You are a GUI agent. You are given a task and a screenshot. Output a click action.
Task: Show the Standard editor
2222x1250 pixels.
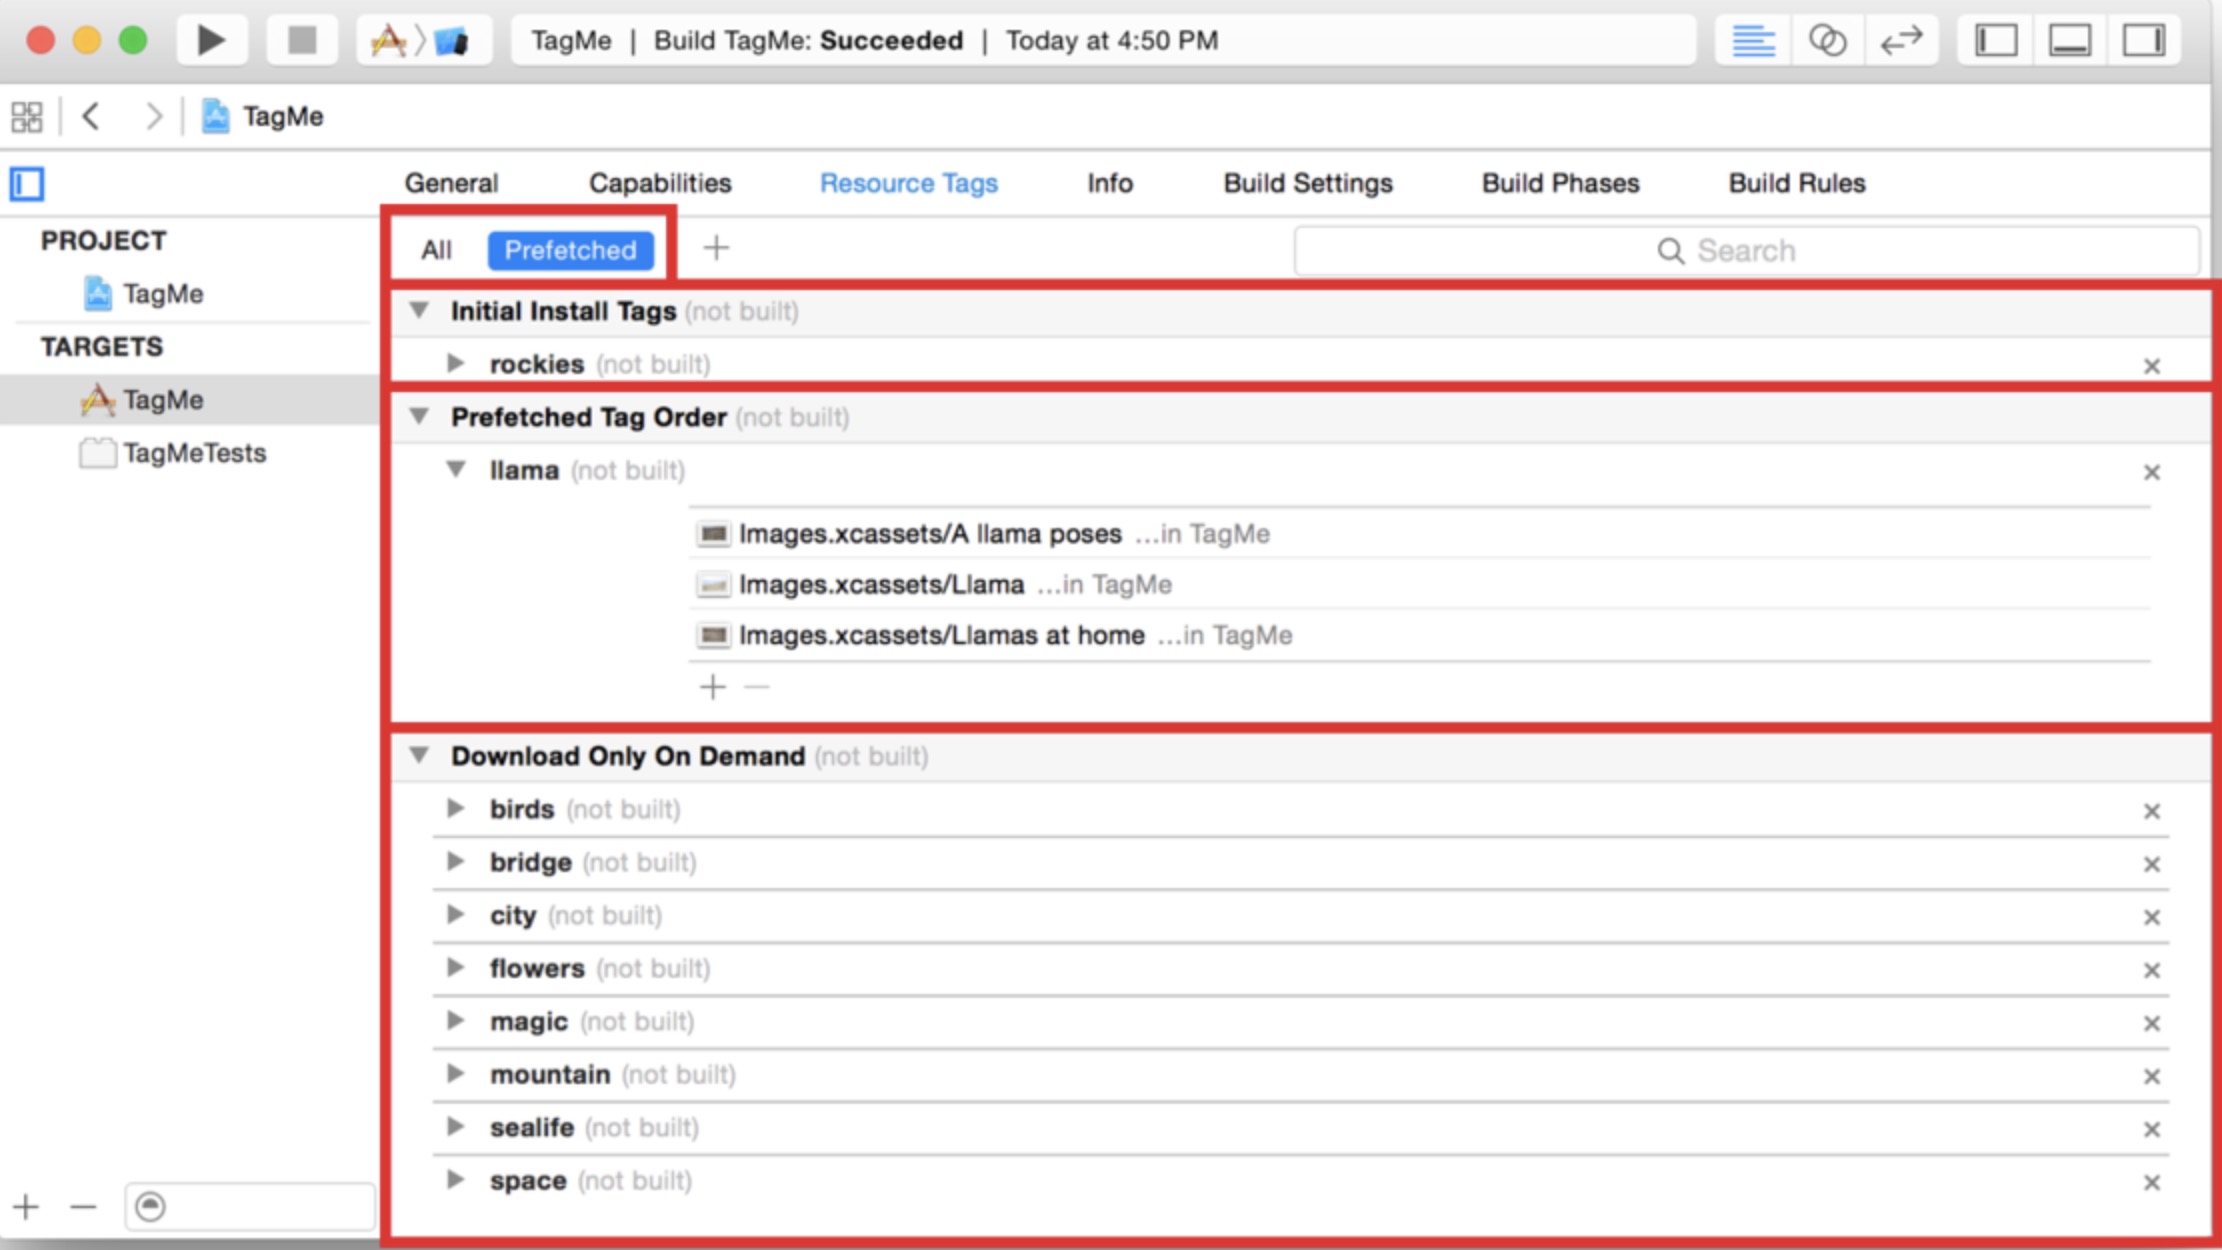point(1753,40)
